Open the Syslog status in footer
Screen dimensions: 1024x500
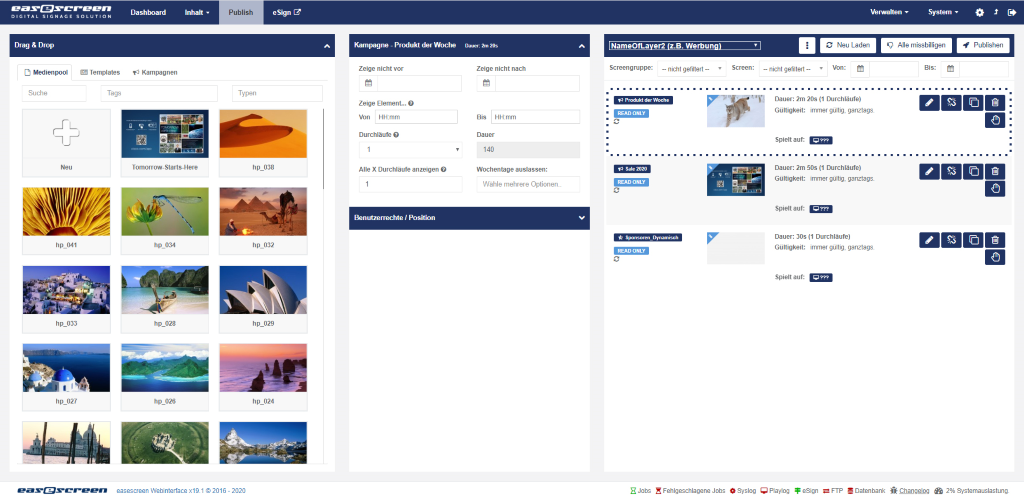[x=742, y=491]
